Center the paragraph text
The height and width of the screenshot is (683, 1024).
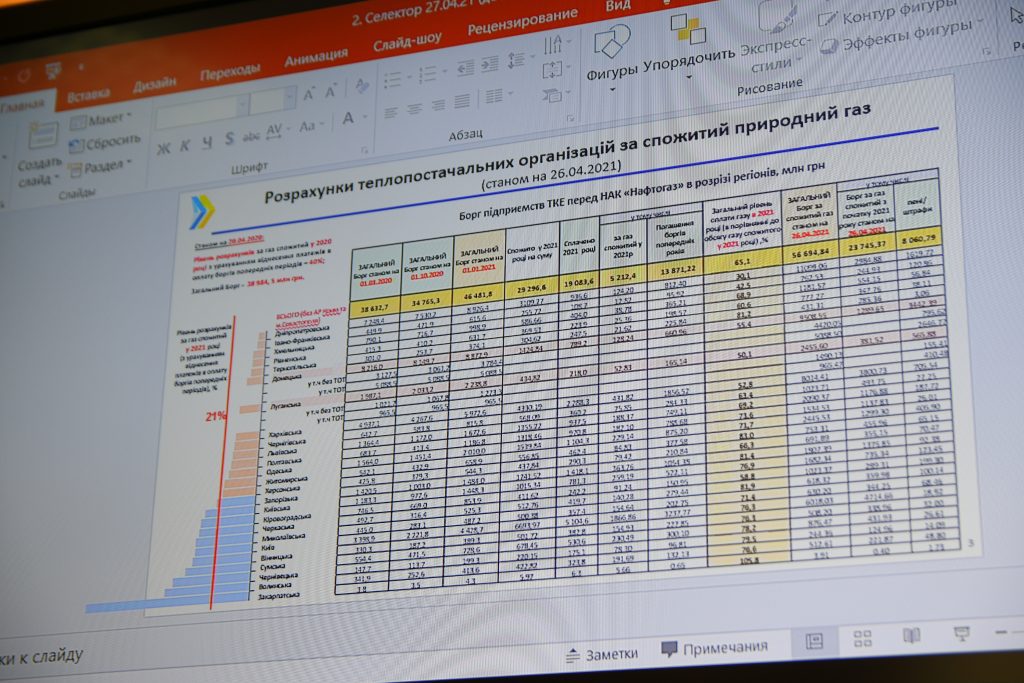415,109
